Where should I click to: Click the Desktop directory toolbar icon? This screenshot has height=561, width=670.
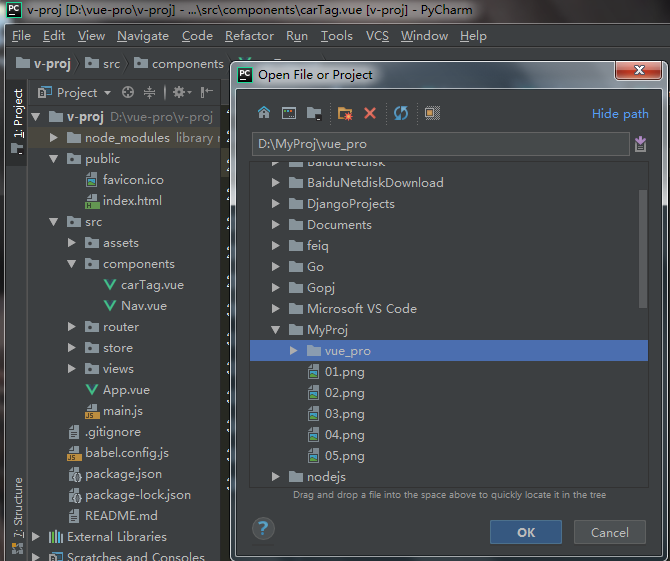pyautogui.click(x=289, y=113)
